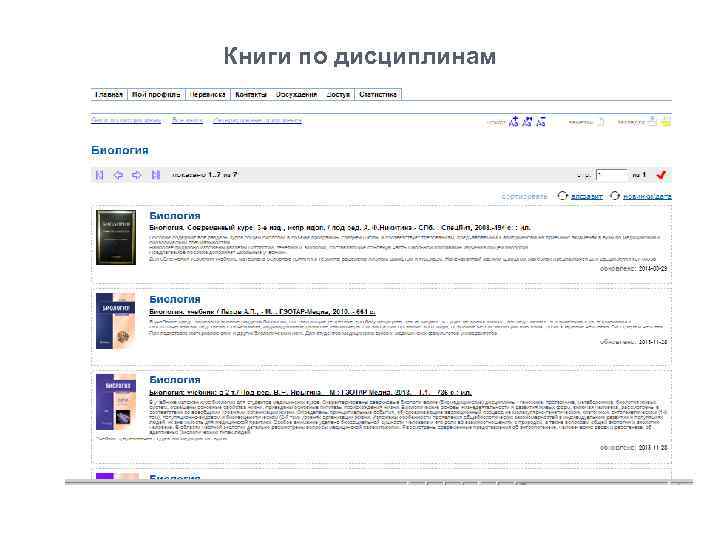Click the page number input field
Image resolution: width=720 pixels, height=540 pixels.
612,175
